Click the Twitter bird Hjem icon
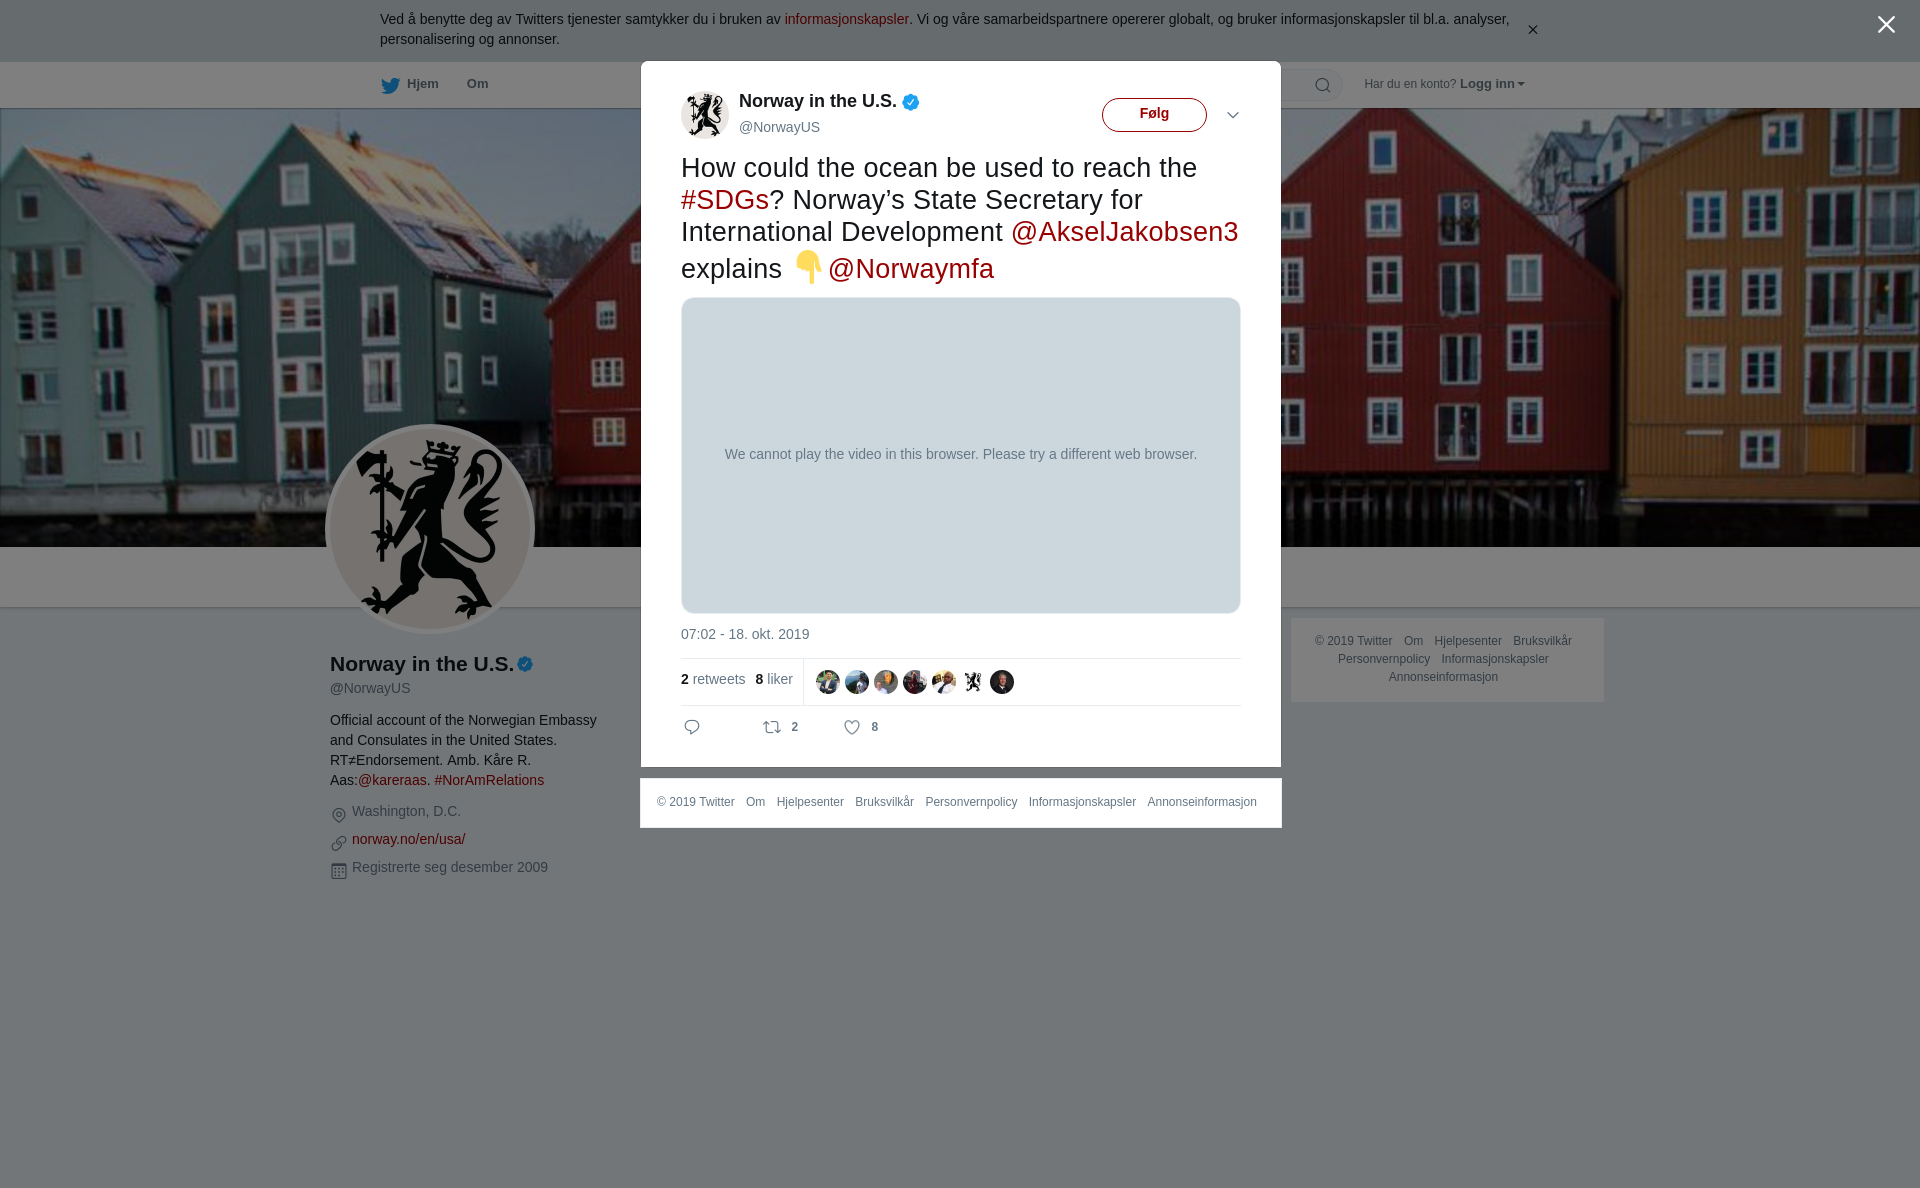The width and height of the screenshot is (1920, 1188). [x=390, y=85]
